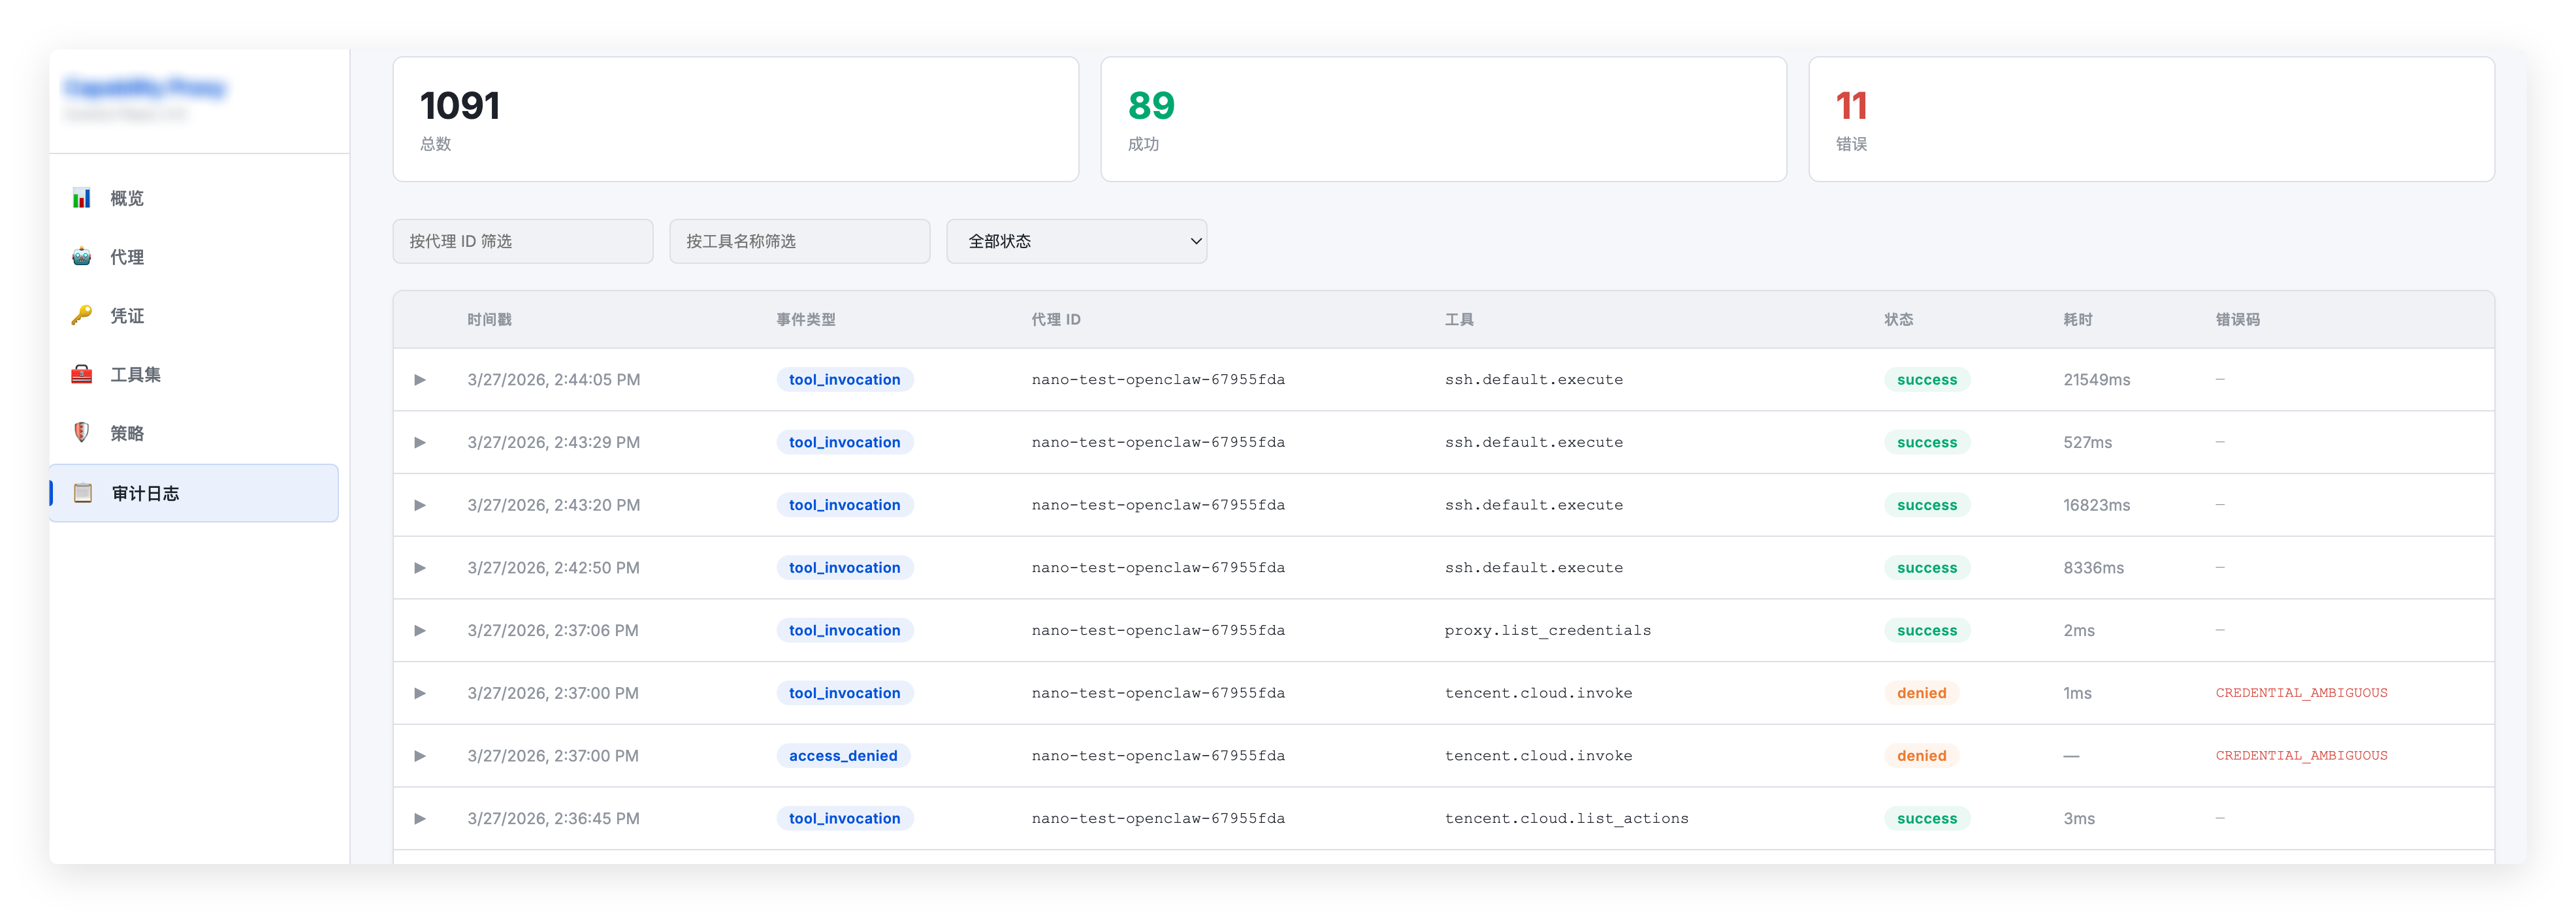Click the robot icon beside 代理
The width and height of the screenshot is (2576, 913).
pyautogui.click(x=82, y=257)
